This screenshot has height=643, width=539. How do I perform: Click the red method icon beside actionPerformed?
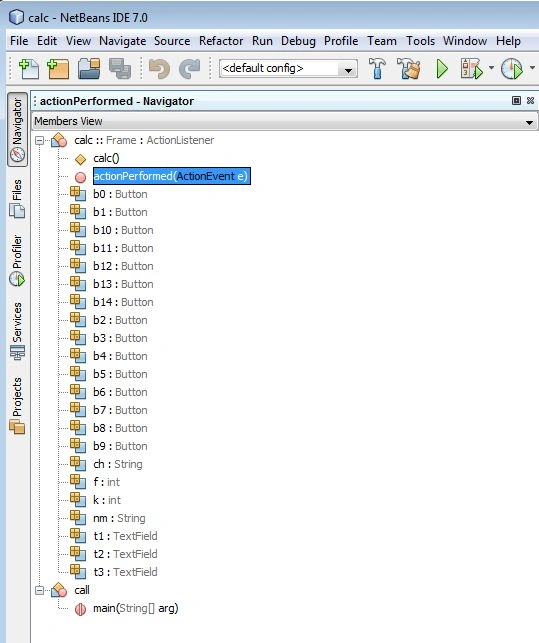click(x=80, y=177)
